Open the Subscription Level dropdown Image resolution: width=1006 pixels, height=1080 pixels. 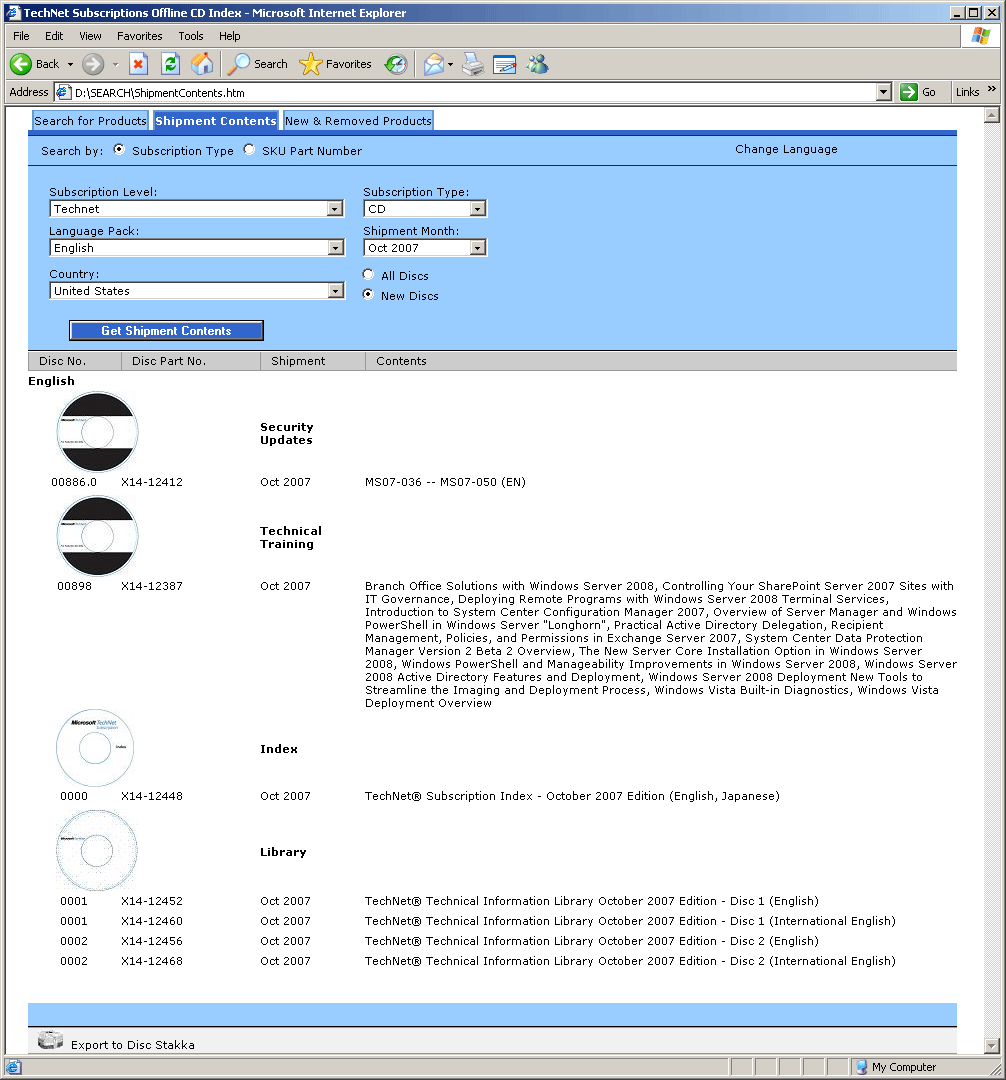tap(196, 209)
